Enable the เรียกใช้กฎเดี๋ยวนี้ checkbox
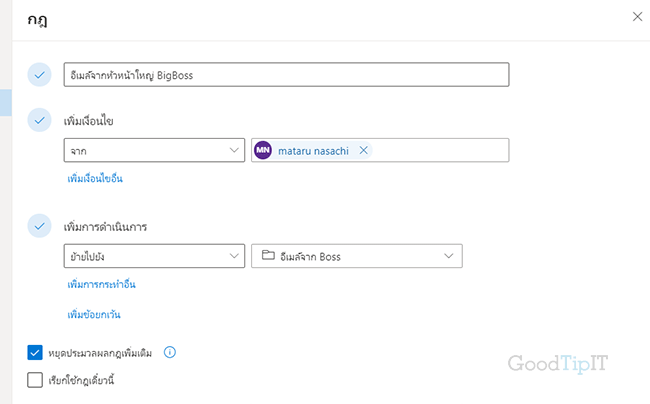 click(35, 380)
